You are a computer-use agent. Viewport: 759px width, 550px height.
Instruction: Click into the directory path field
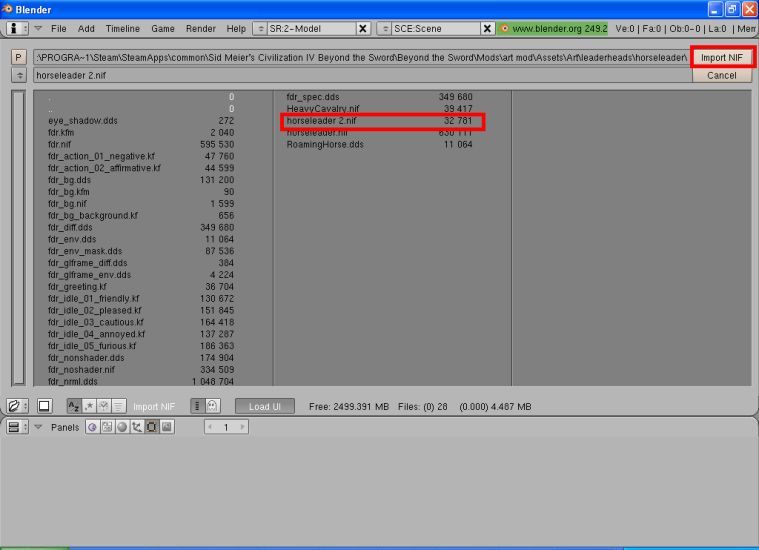[362, 58]
